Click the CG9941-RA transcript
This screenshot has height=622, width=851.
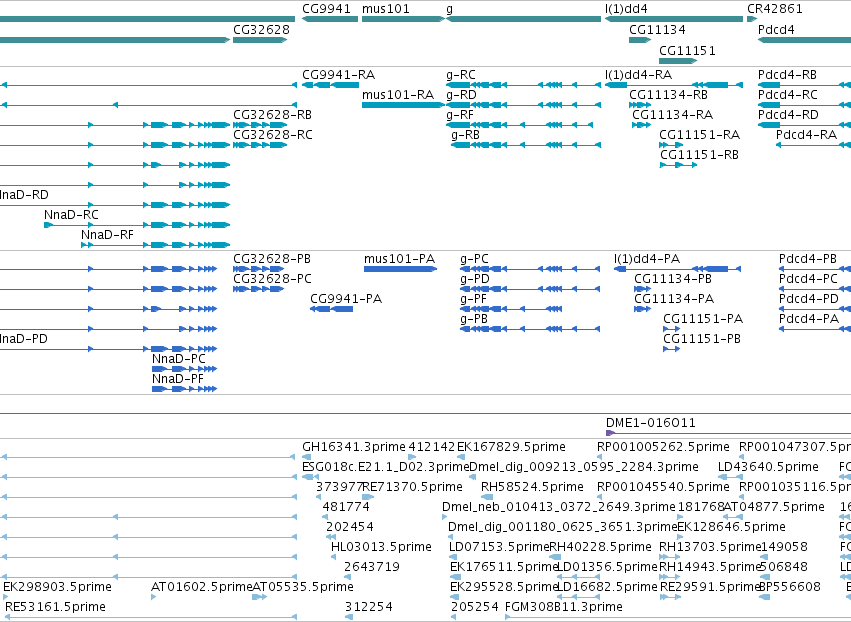point(330,85)
